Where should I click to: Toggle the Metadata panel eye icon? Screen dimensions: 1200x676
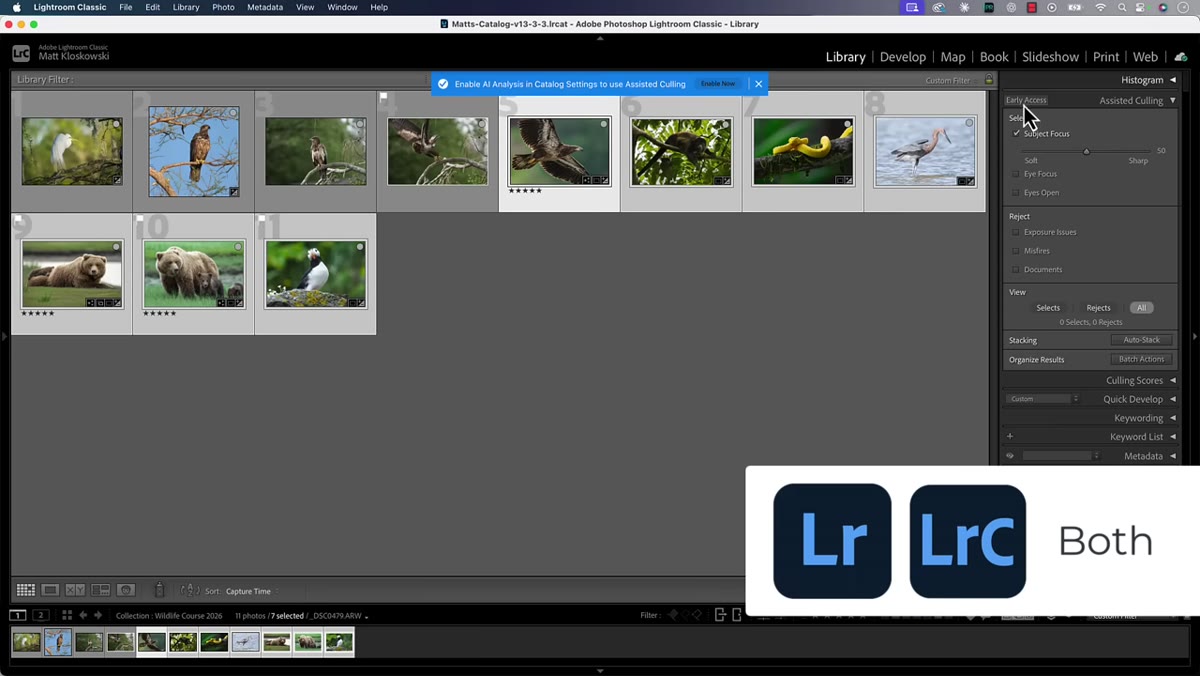(1010, 456)
